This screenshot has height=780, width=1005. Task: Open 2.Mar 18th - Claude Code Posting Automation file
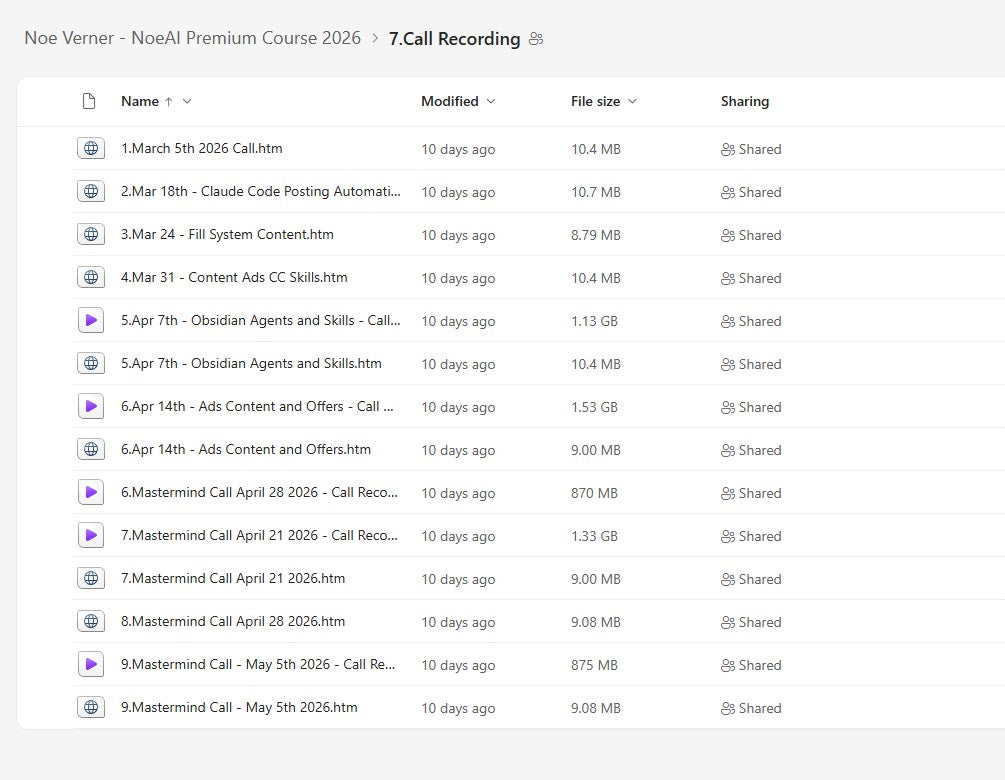point(261,191)
